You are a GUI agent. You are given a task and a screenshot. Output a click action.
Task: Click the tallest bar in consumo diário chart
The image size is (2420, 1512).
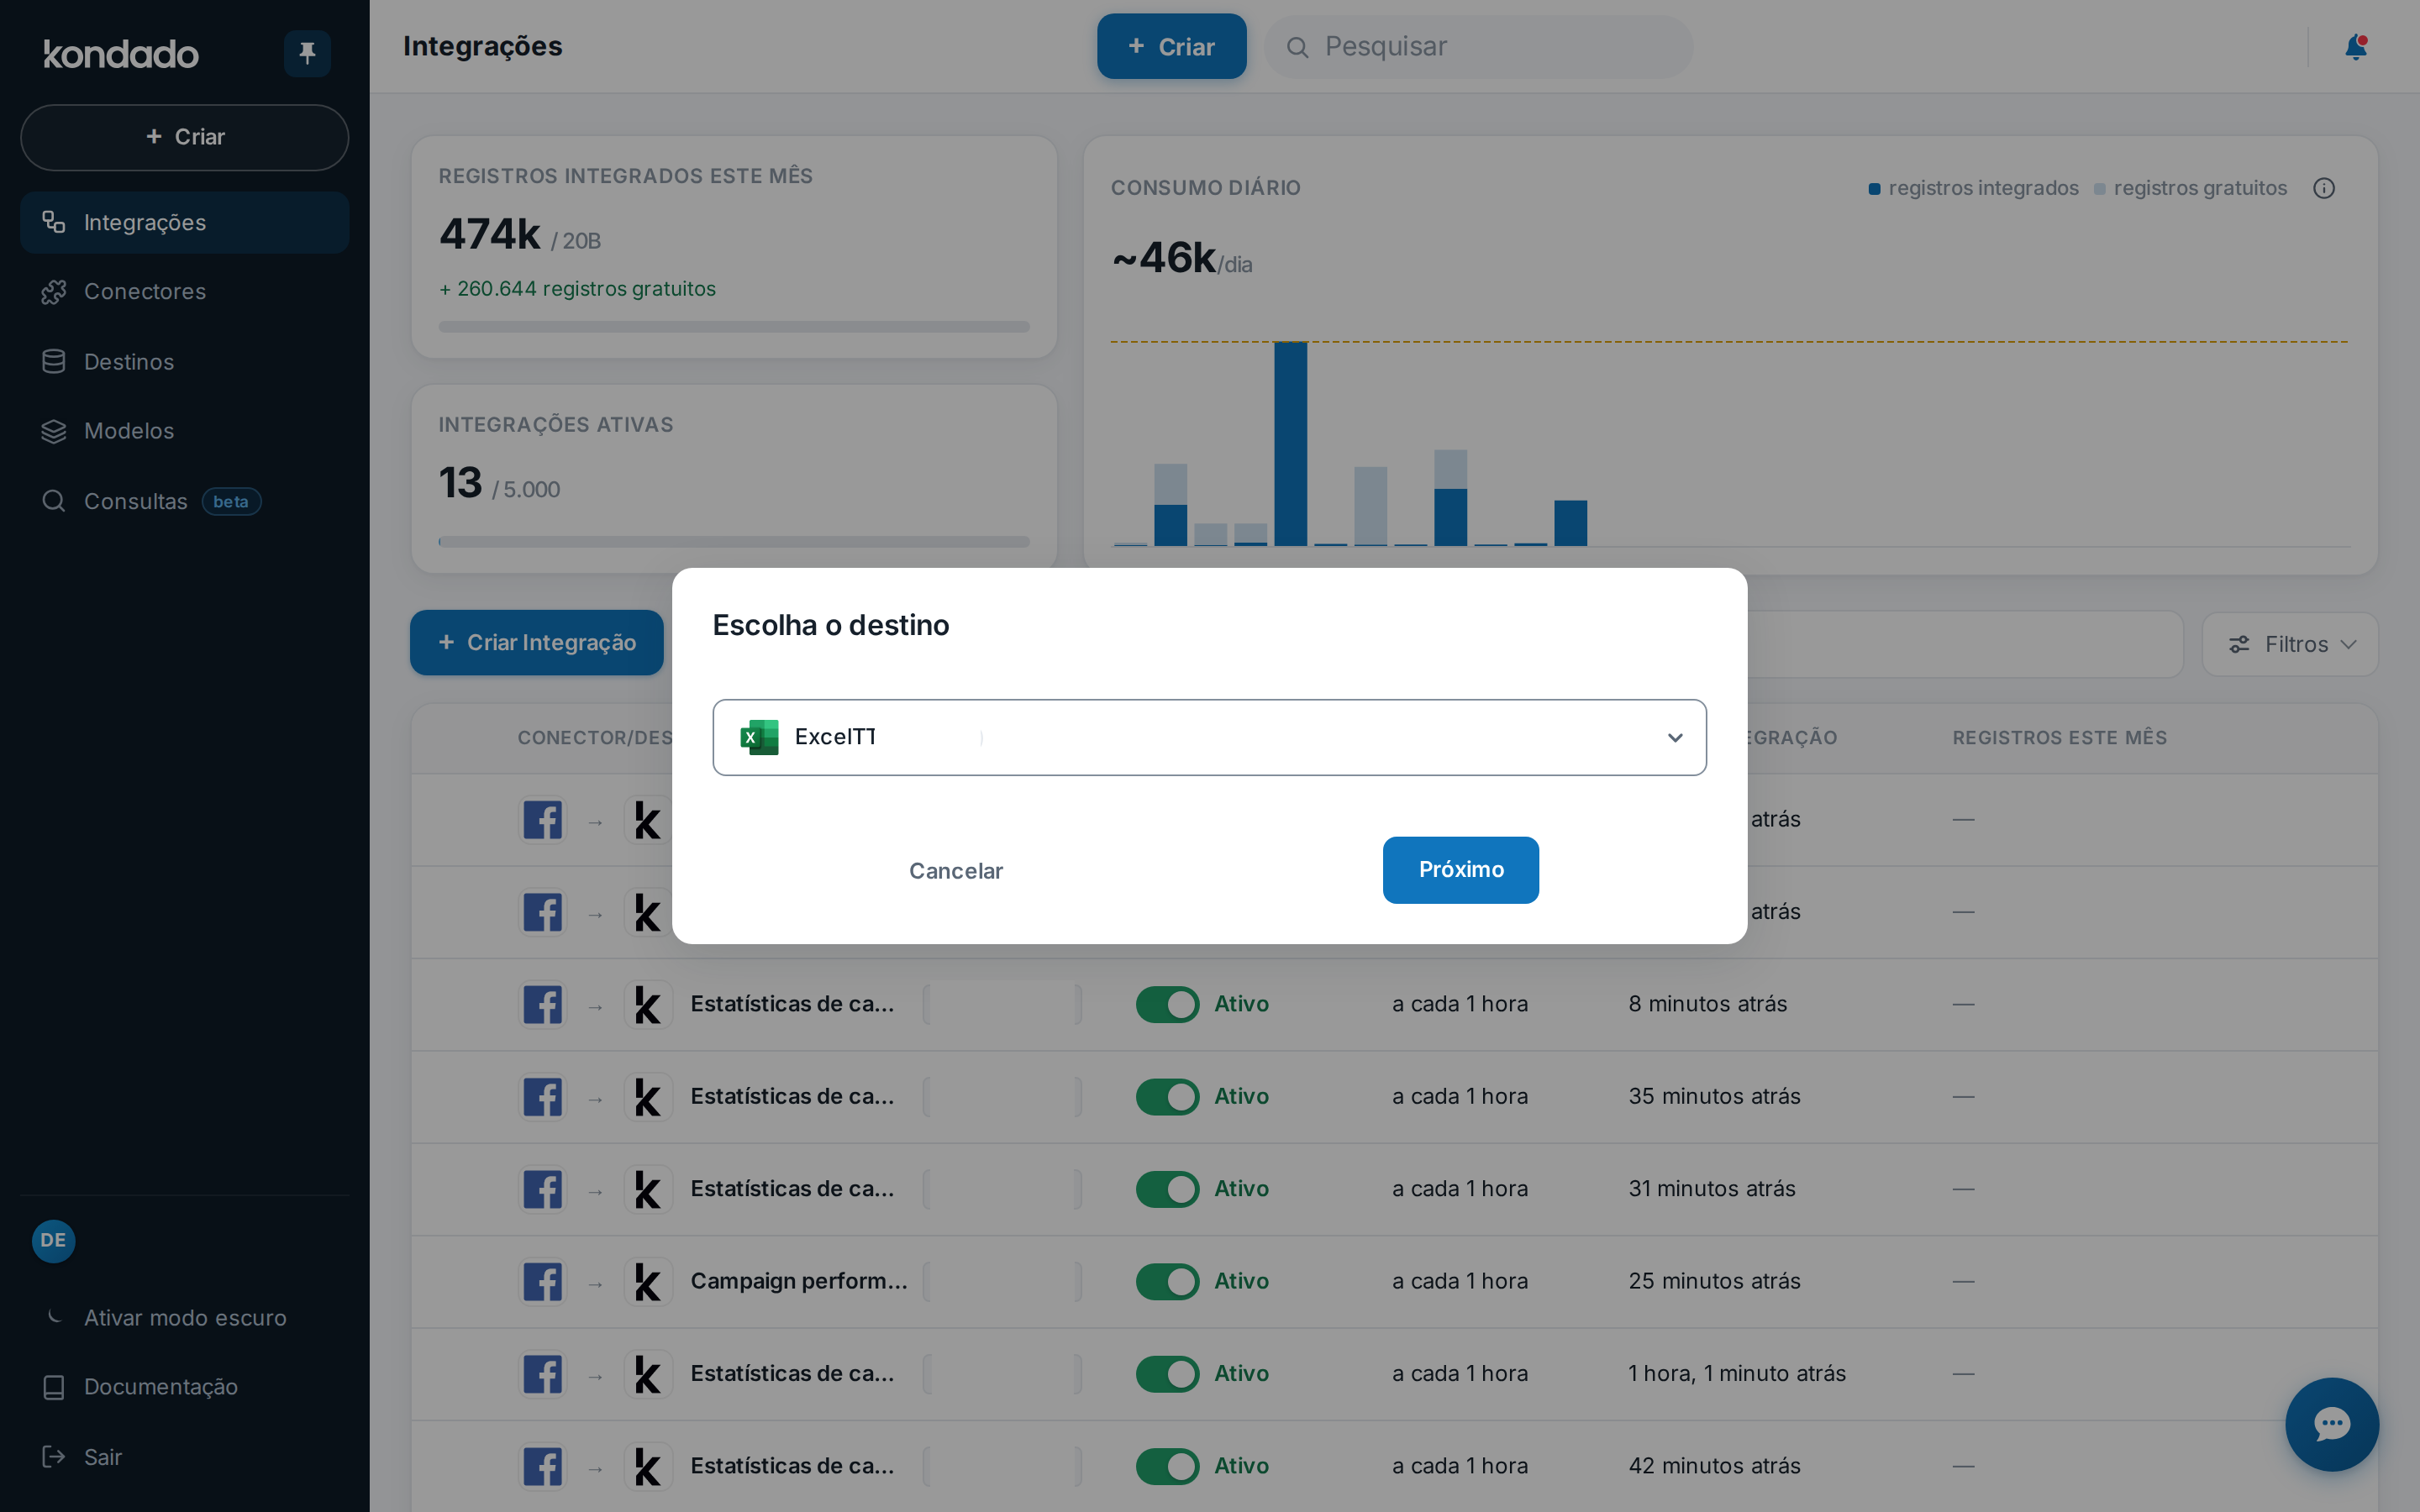pos(1290,444)
